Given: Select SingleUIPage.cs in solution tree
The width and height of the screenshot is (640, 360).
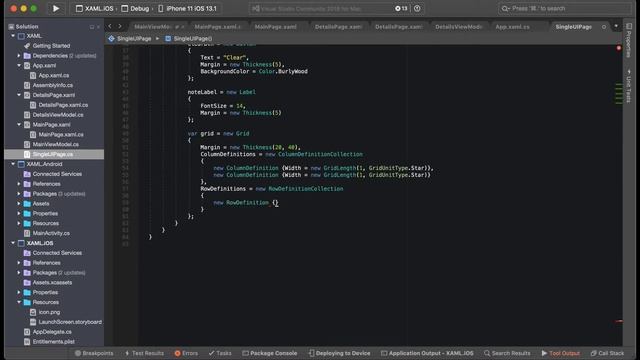Looking at the screenshot, I should pos(54,154).
